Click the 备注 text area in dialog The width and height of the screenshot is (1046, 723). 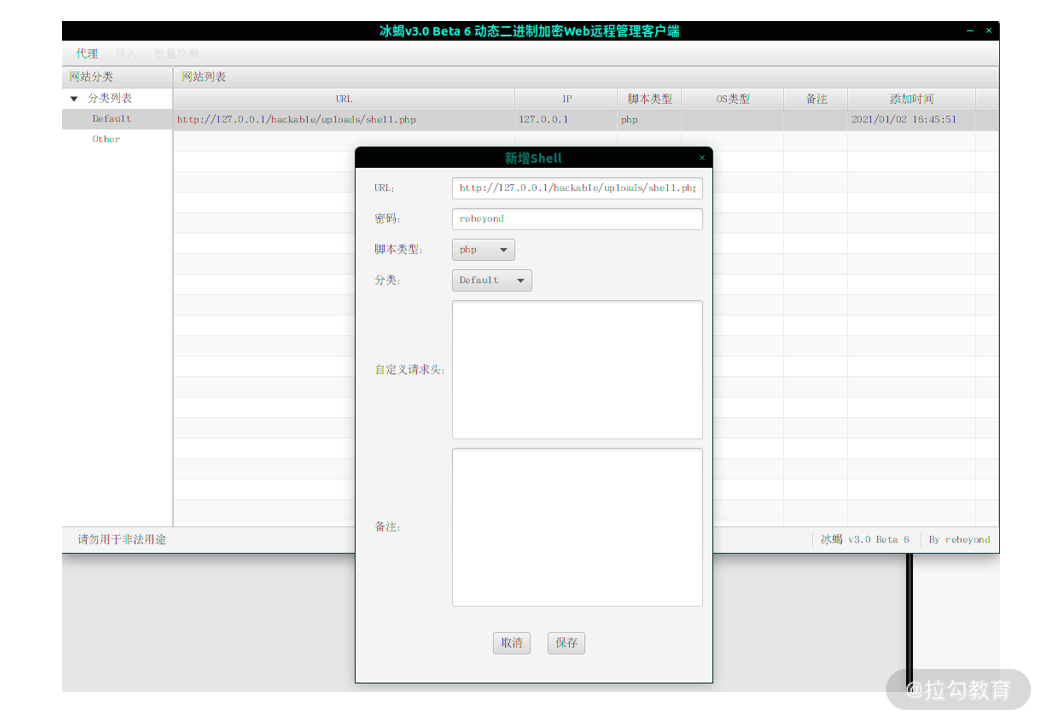[x=577, y=527]
